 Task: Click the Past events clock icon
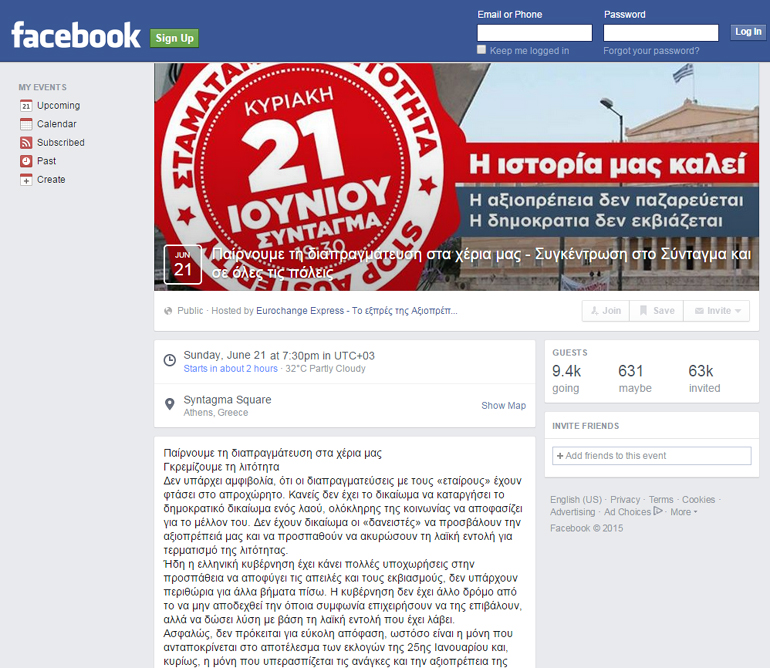point(26,161)
